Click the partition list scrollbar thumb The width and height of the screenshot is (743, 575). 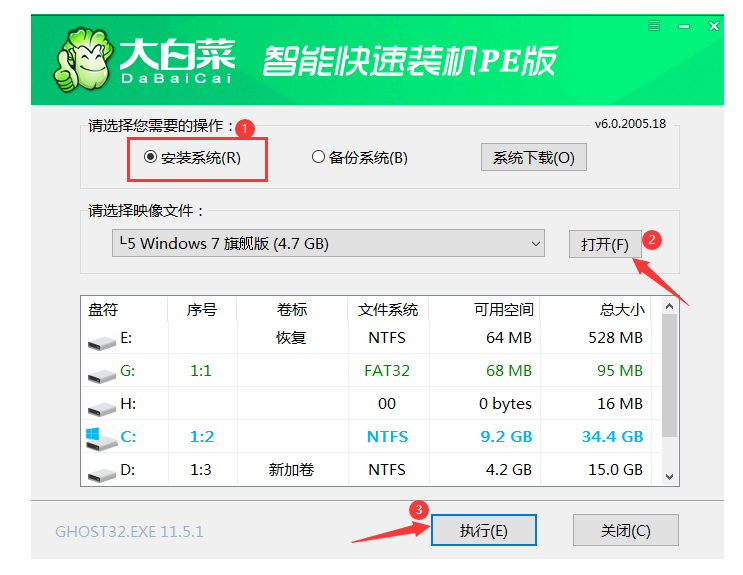[x=669, y=375]
